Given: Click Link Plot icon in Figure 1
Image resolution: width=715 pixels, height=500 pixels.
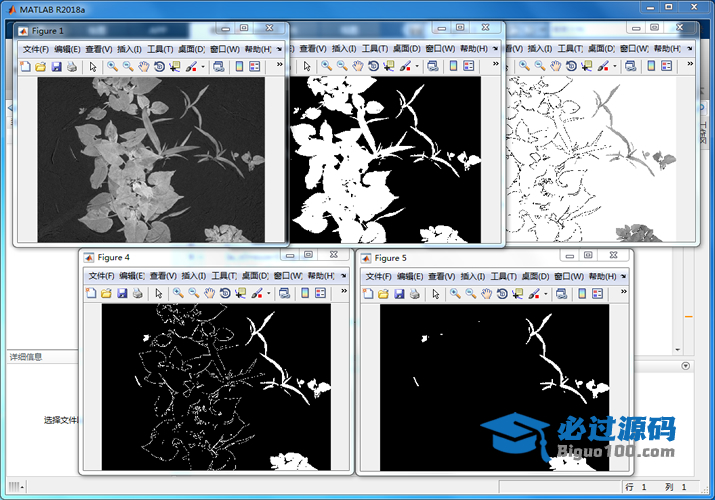Looking at the screenshot, I should click(219, 67).
